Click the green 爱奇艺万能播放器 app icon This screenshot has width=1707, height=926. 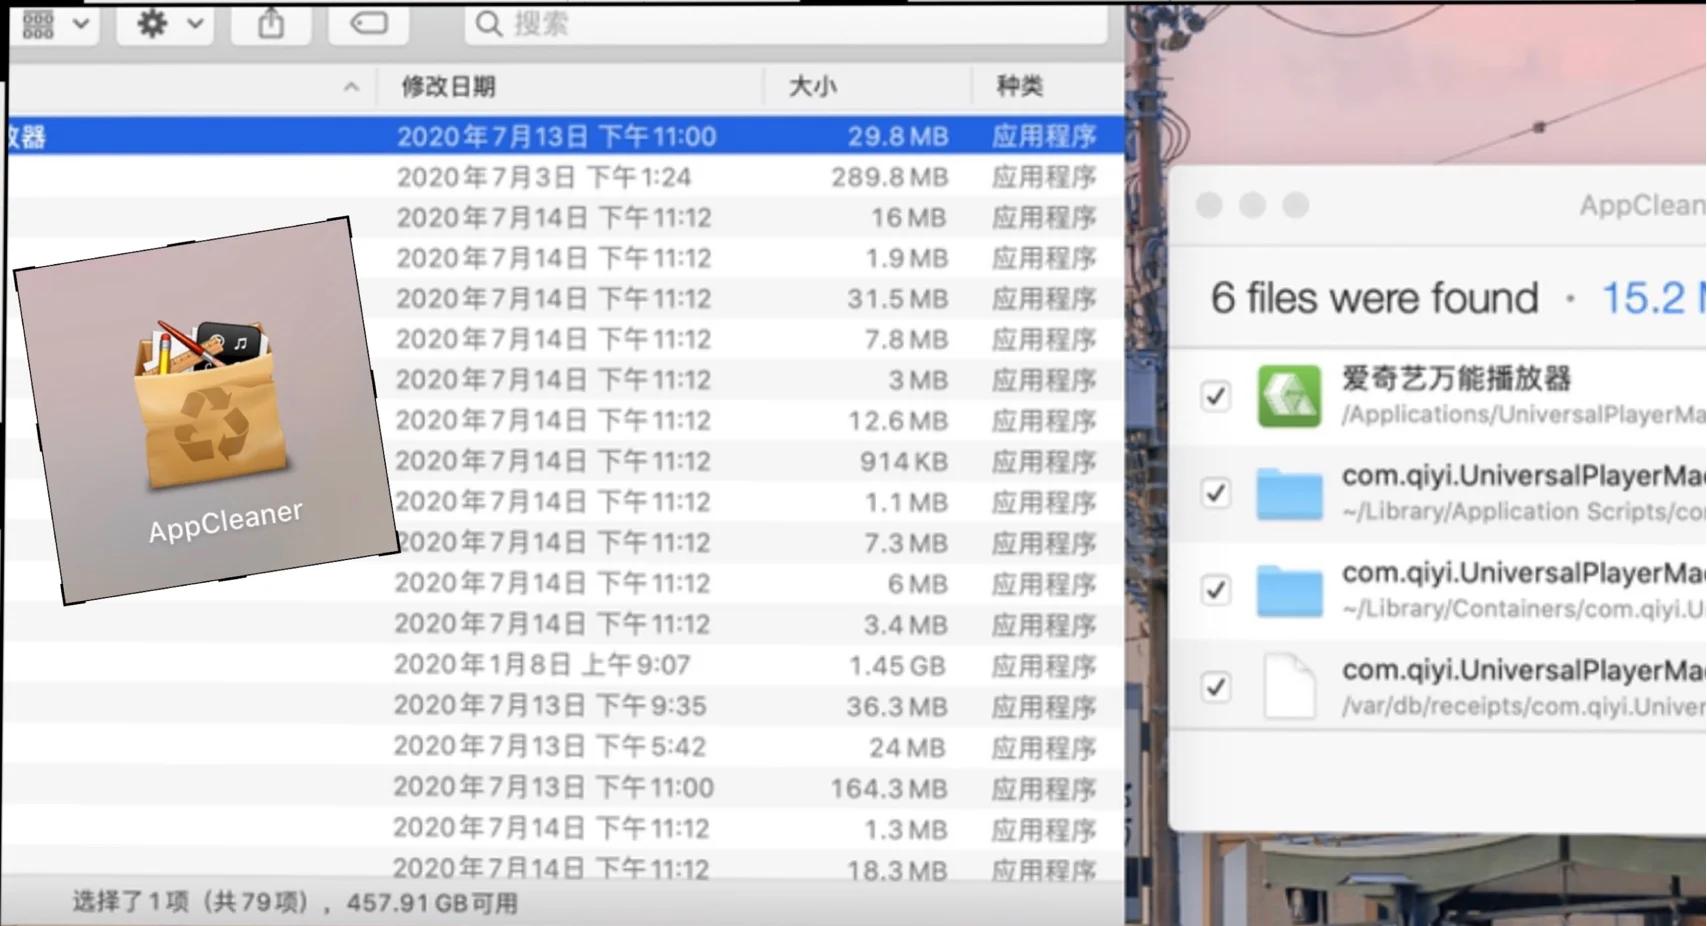click(x=1289, y=396)
